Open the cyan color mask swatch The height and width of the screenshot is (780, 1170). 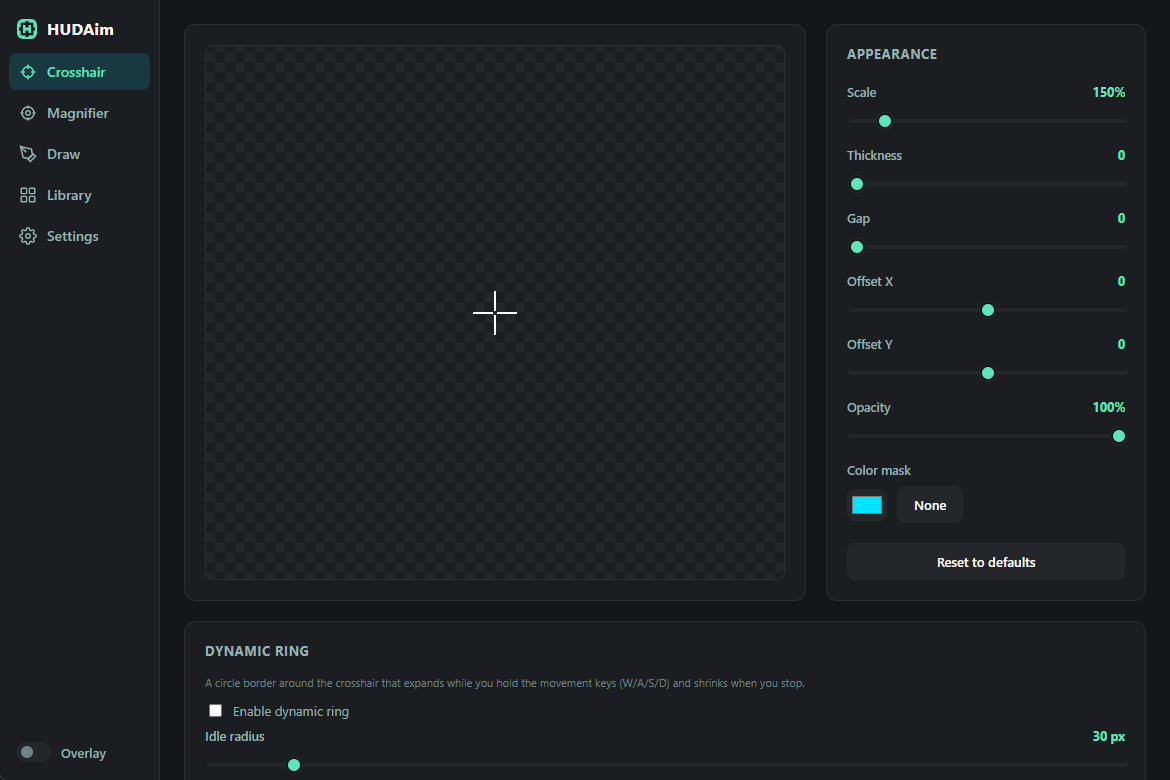867,505
